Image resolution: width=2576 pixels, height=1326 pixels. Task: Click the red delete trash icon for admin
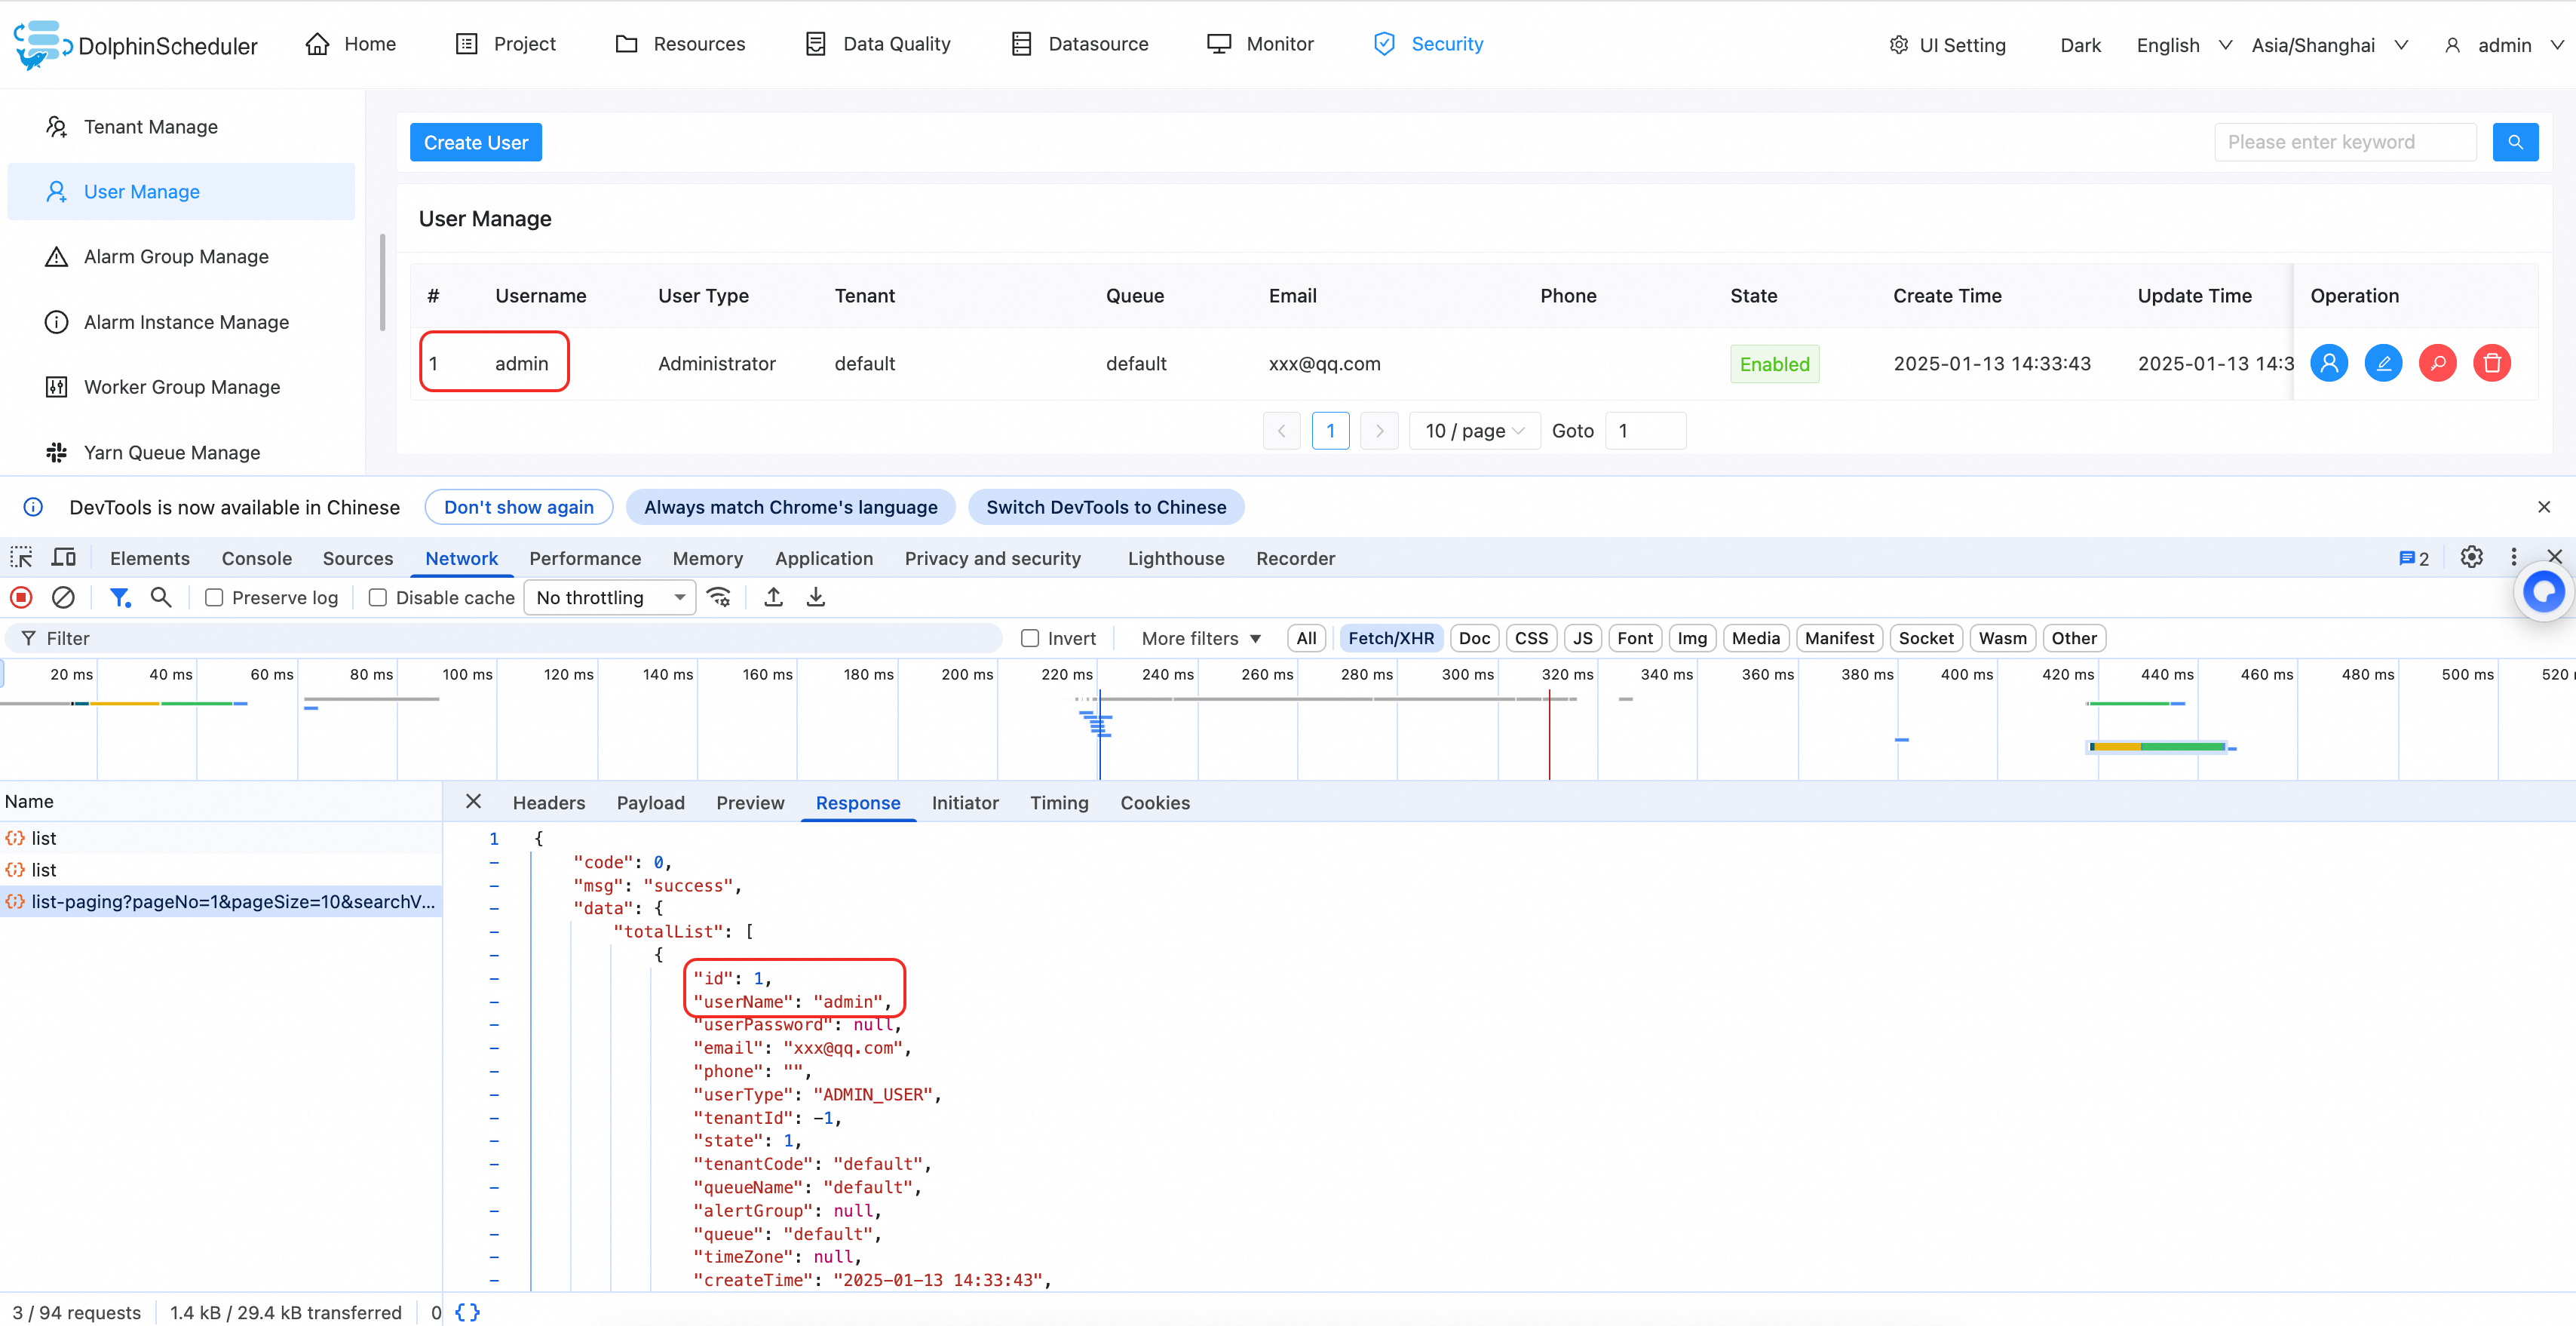(x=2492, y=363)
